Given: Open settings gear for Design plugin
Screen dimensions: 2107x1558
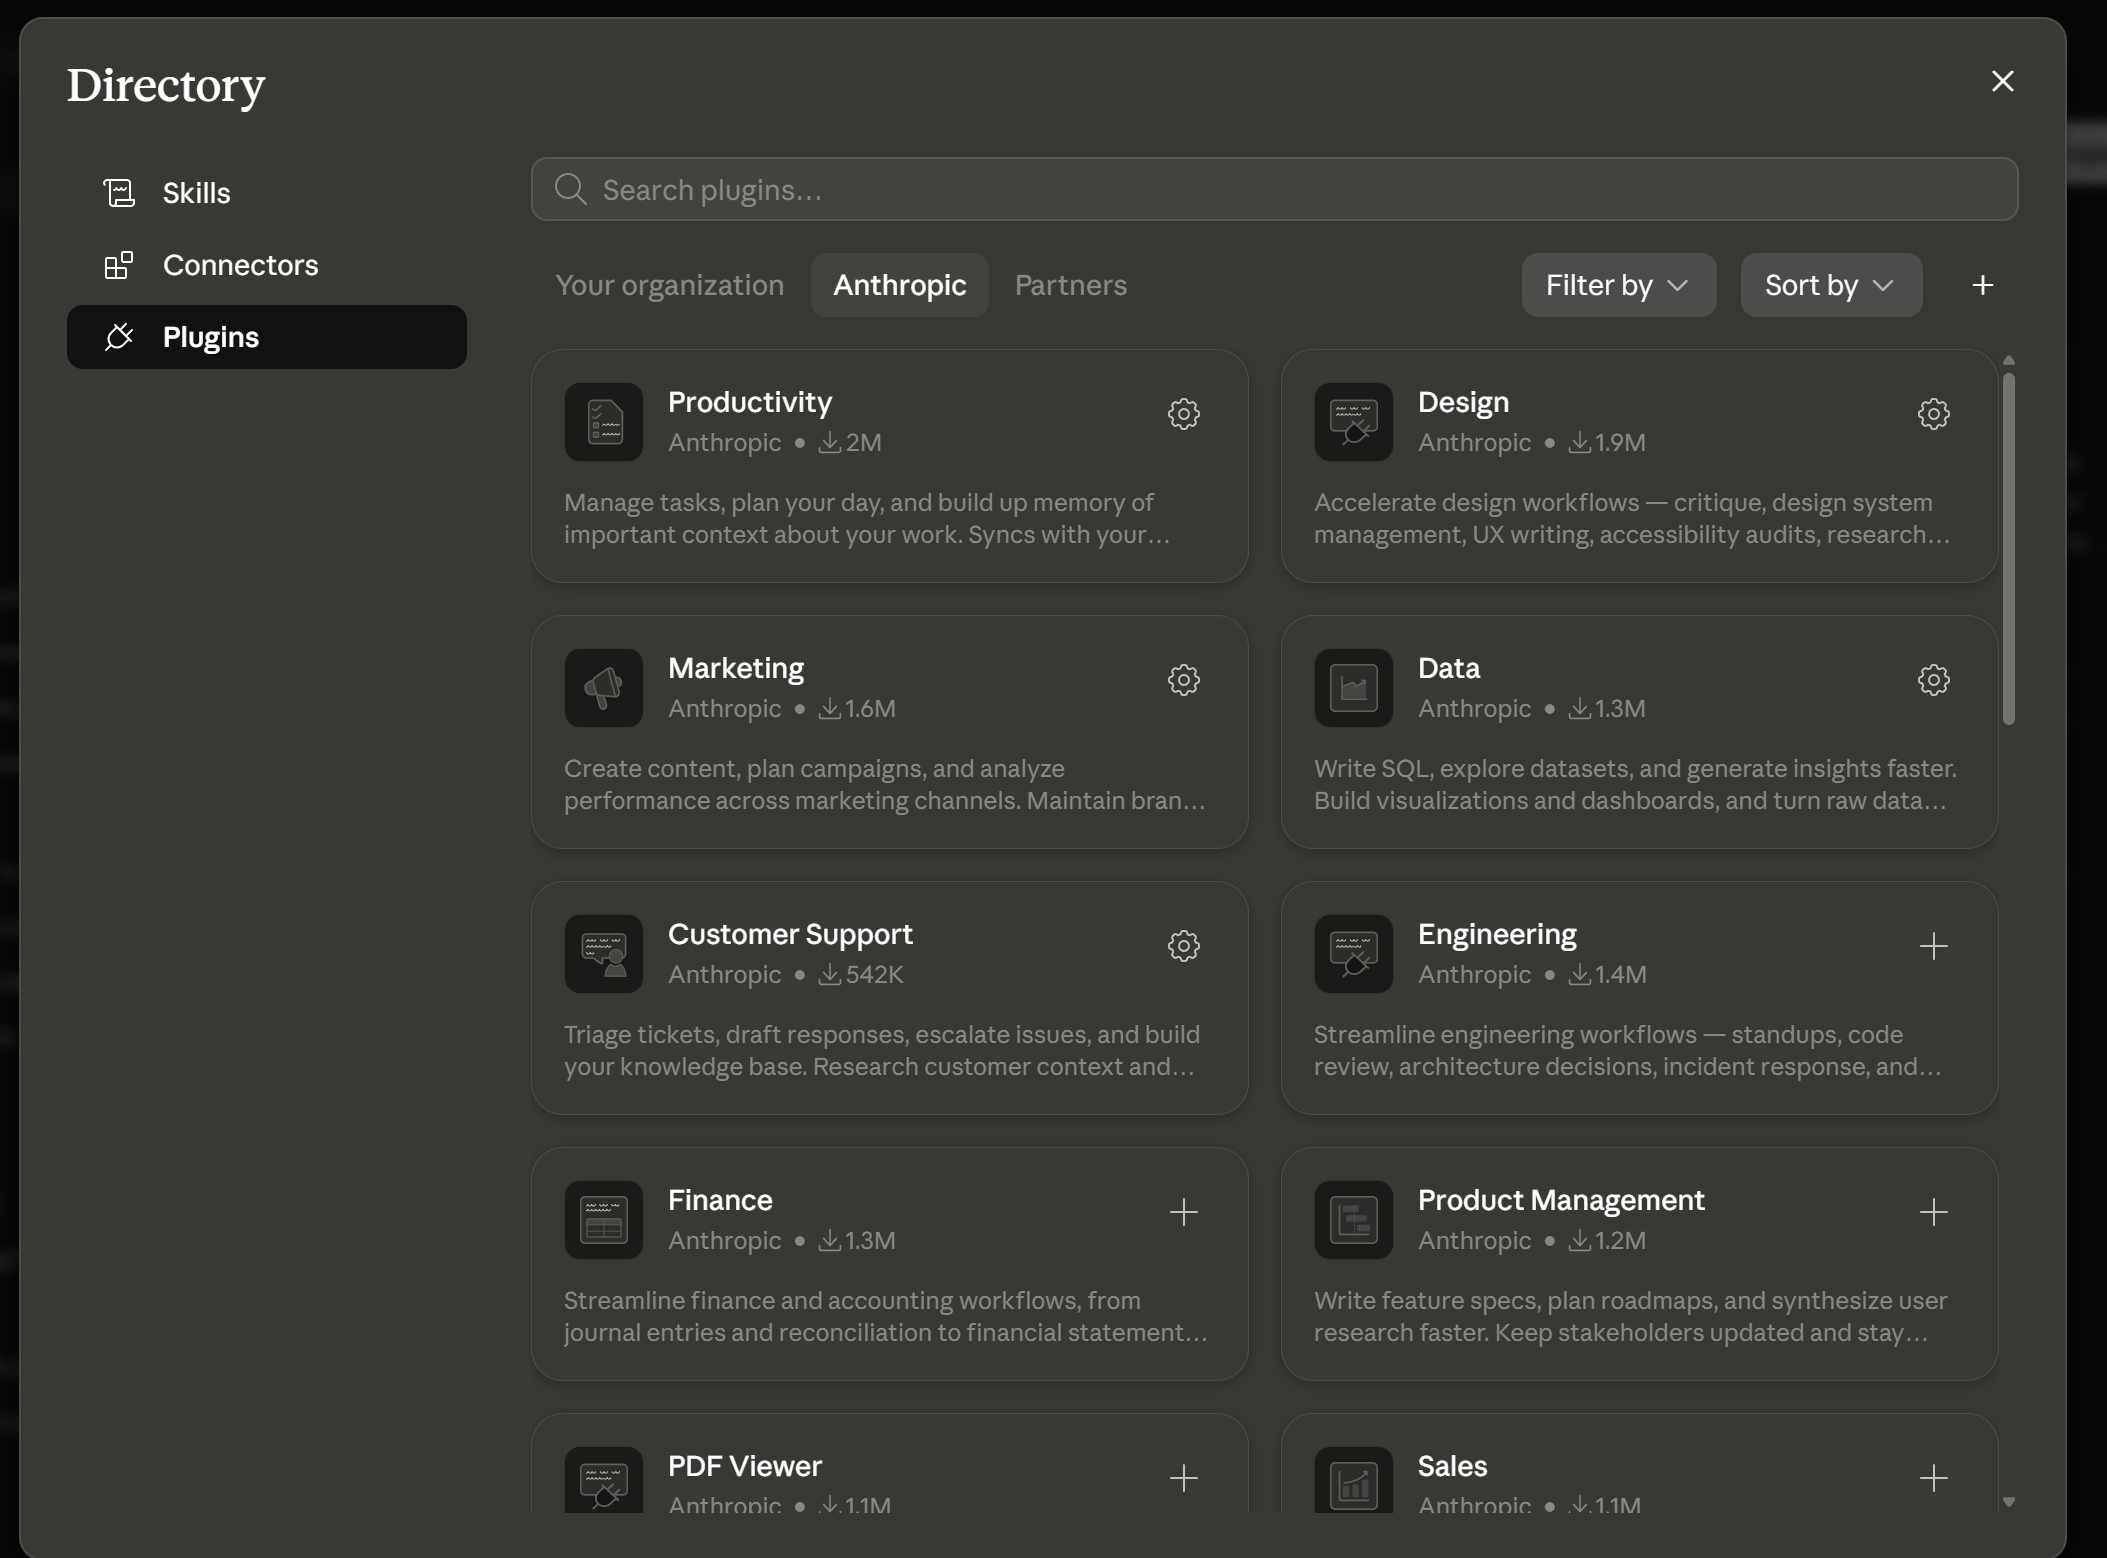Looking at the screenshot, I should click(x=1933, y=414).
